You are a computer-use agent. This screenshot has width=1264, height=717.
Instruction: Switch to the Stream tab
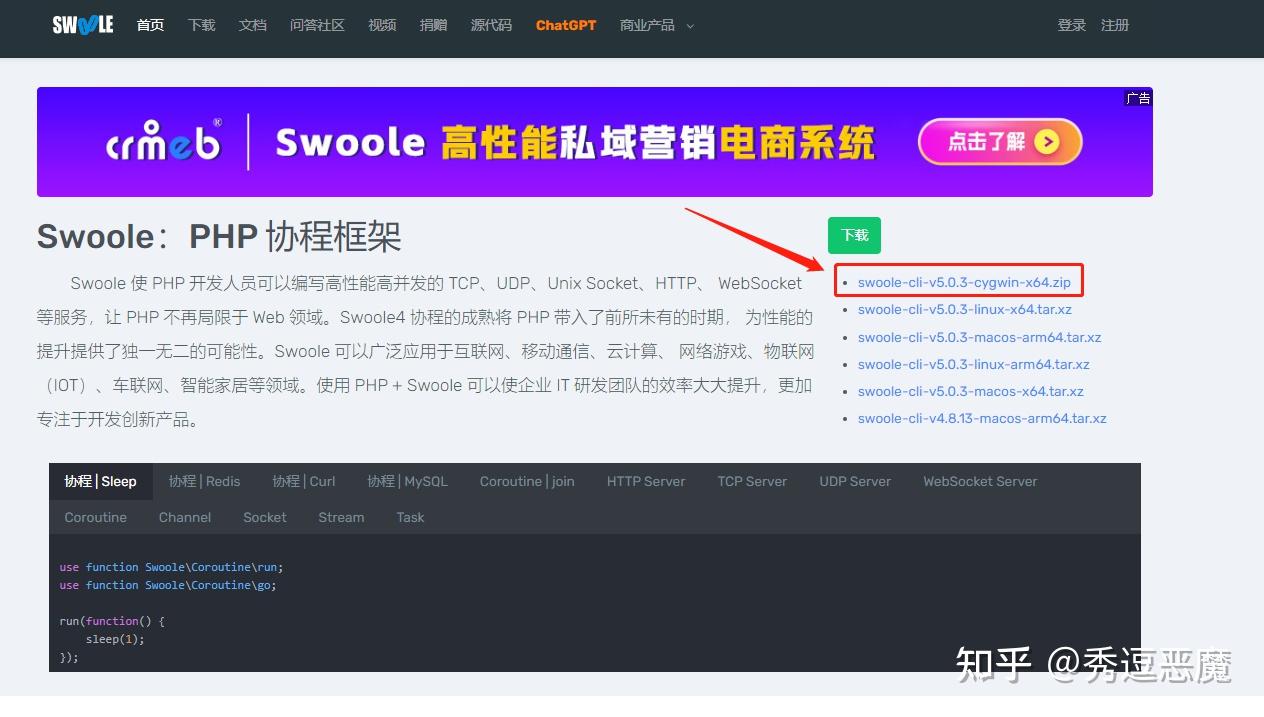pos(341,517)
